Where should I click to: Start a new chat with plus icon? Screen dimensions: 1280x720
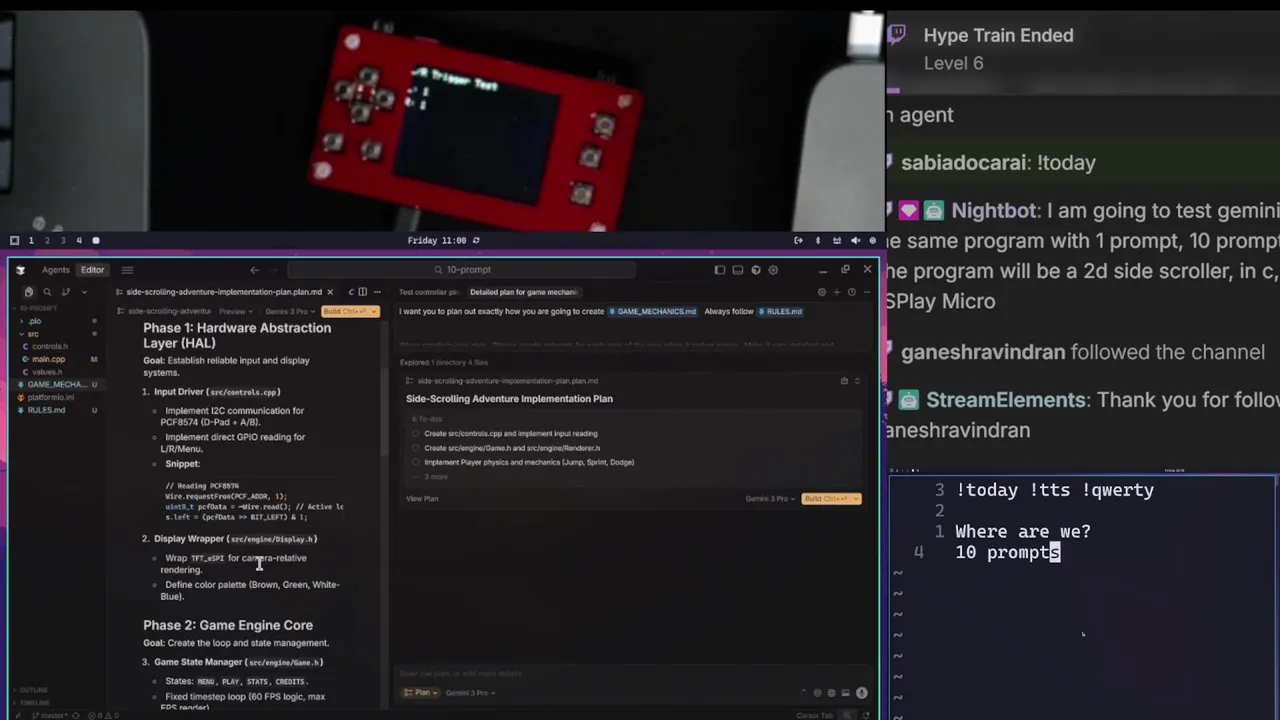[x=837, y=292]
